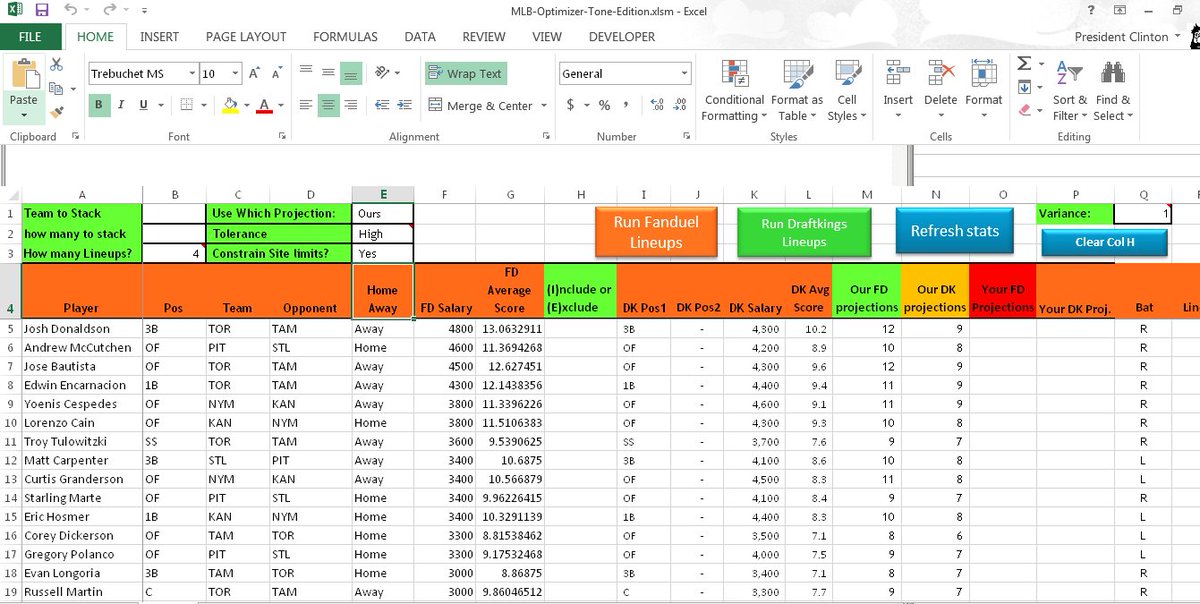Click the Clear Col H button

click(x=1105, y=242)
